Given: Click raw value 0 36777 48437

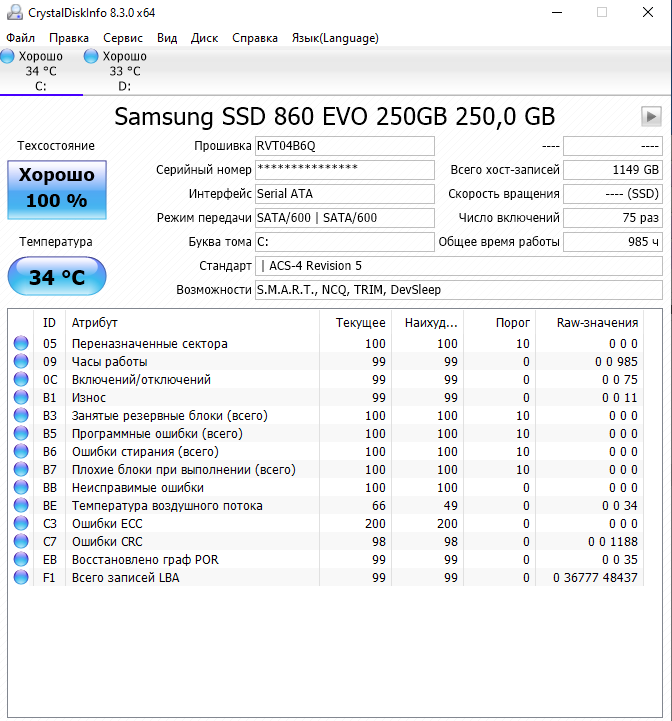Looking at the screenshot, I should (x=595, y=577).
